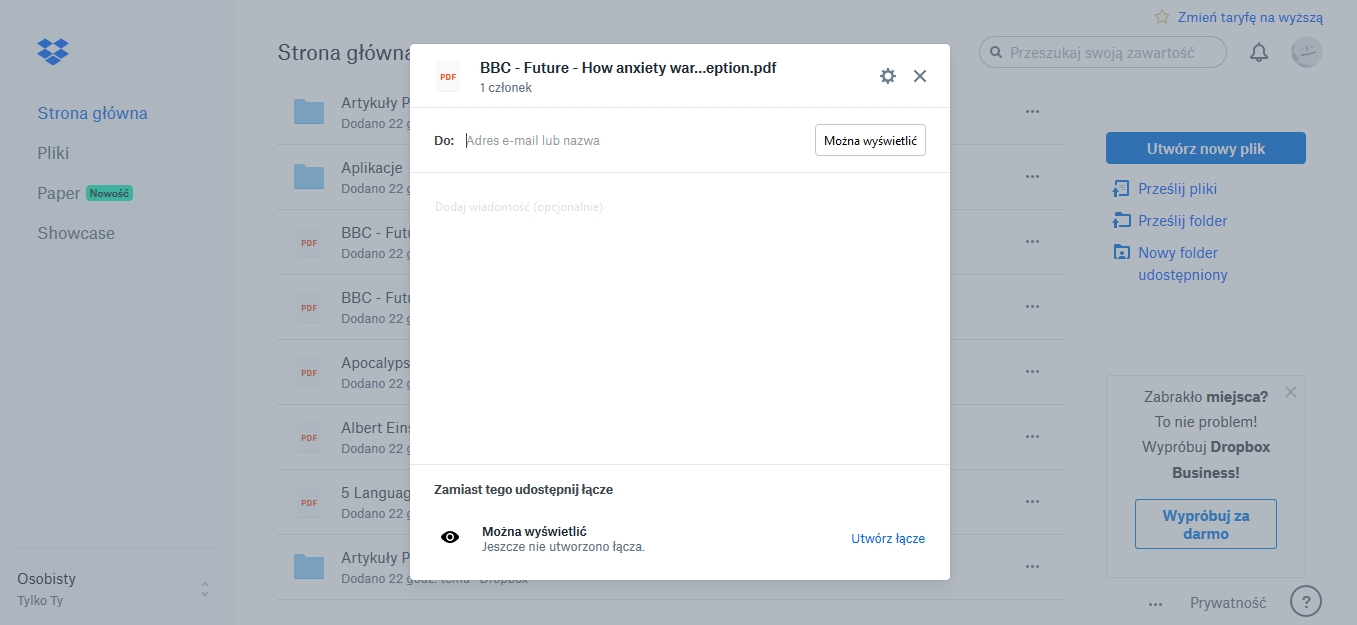The width and height of the screenshot is (1357, 625).
Task: Click the Prześlij folder icon
Action: pyautogui.click(x=1121, y=221)
